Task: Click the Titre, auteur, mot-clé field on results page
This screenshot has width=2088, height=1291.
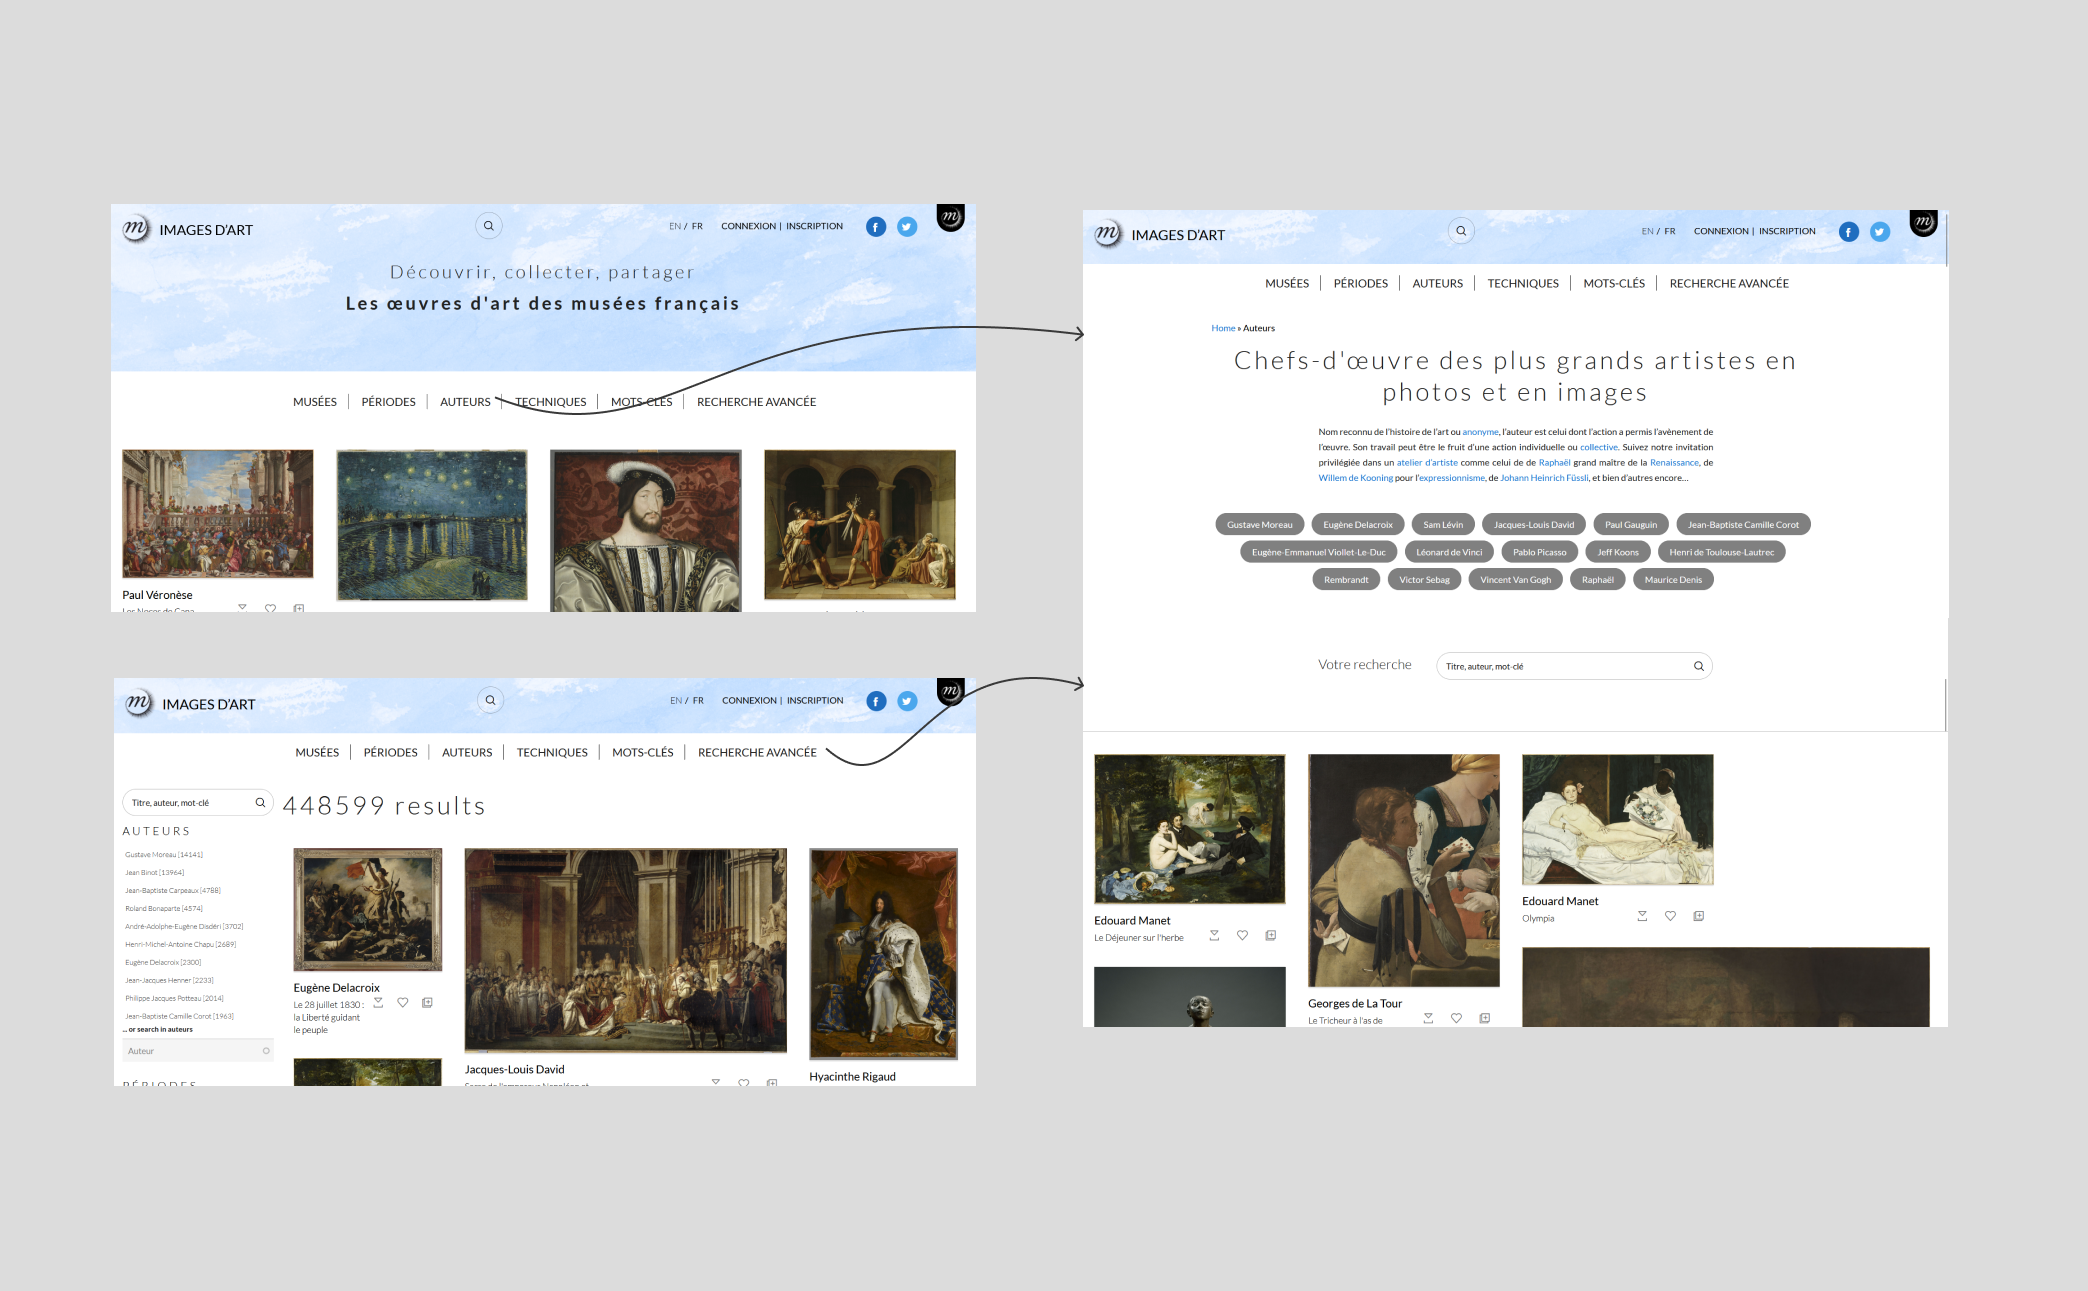Action: click(x=197, y=802)
